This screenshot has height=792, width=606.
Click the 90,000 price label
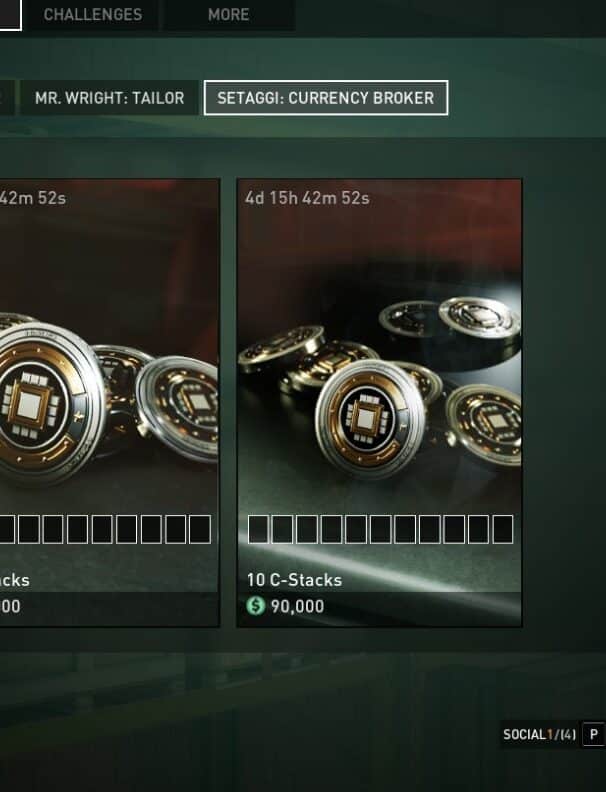(x=297, y=606)
